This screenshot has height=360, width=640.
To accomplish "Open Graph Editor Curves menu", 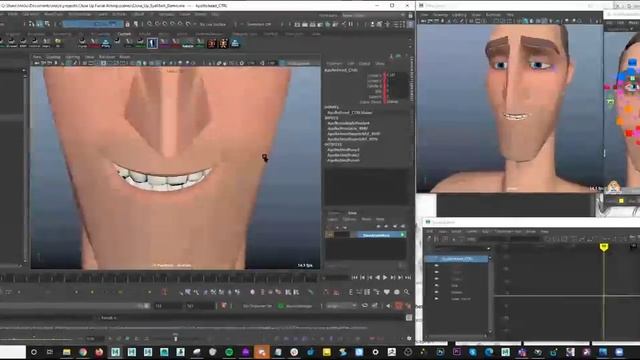I will coord(472,231).
